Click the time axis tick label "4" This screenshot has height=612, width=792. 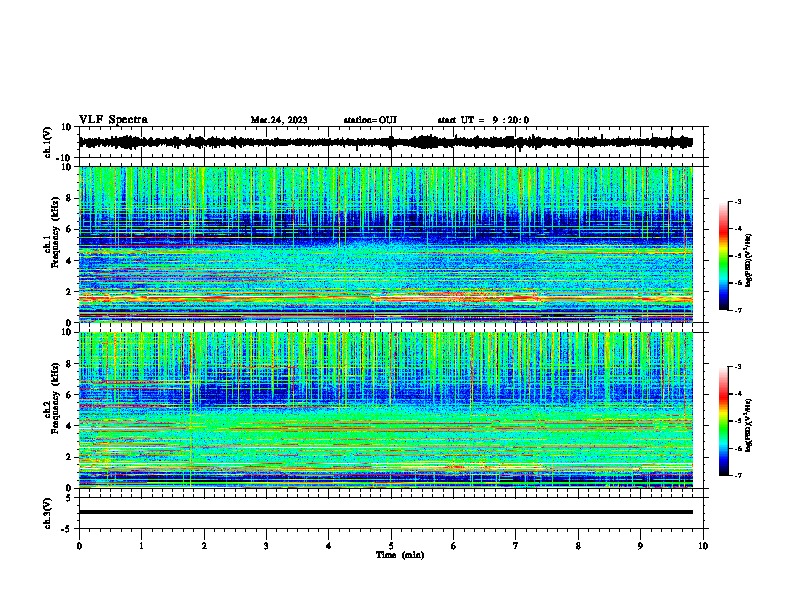[329, 546]
